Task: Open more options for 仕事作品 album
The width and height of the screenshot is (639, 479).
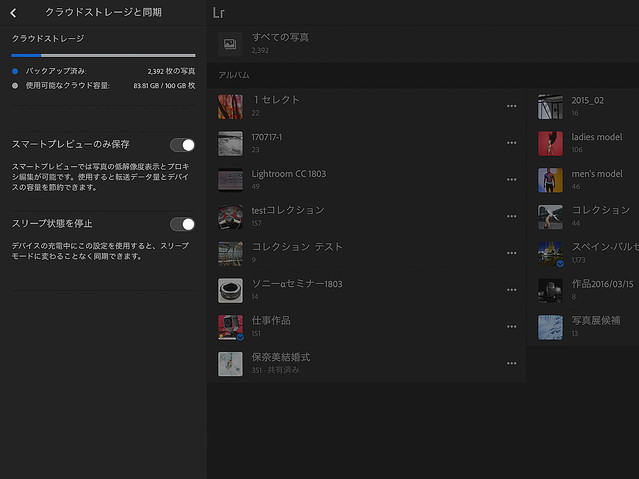Action: (512, 327)
